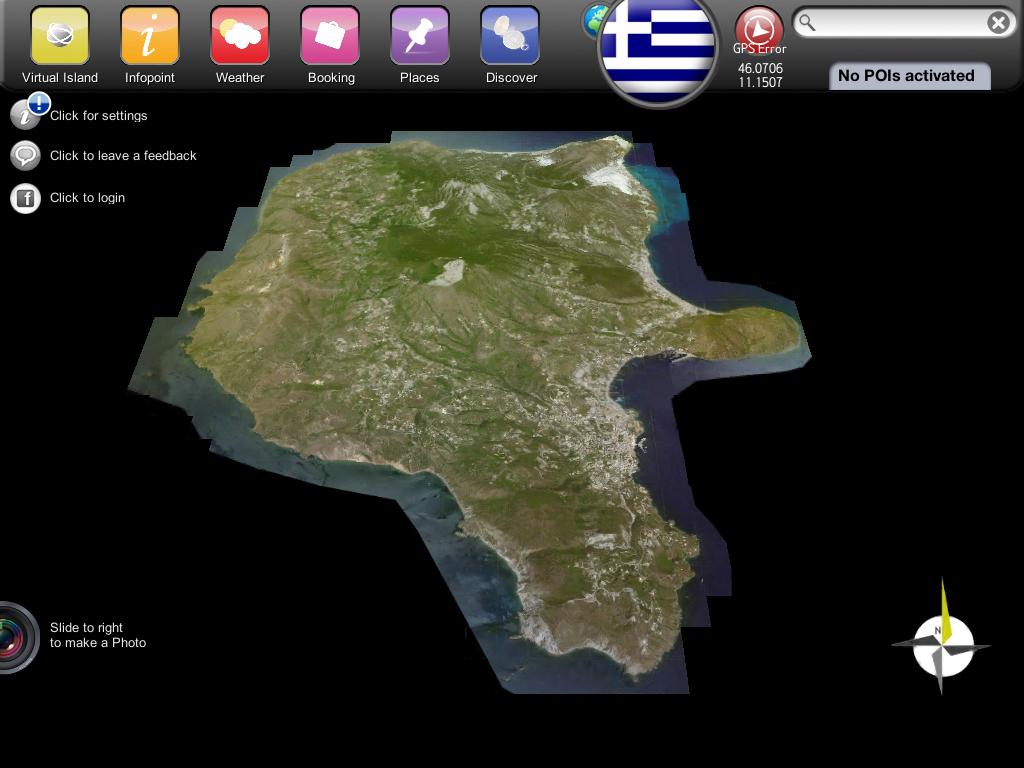Click the magnifying glass search icon
Screen dimensions: 1024x768
point(807,23)
